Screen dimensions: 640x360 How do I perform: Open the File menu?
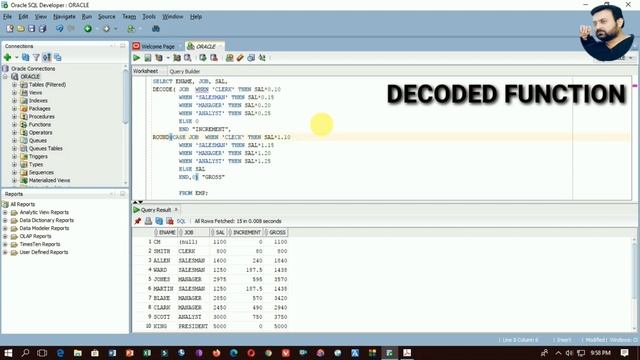click(x=7, y=17)
